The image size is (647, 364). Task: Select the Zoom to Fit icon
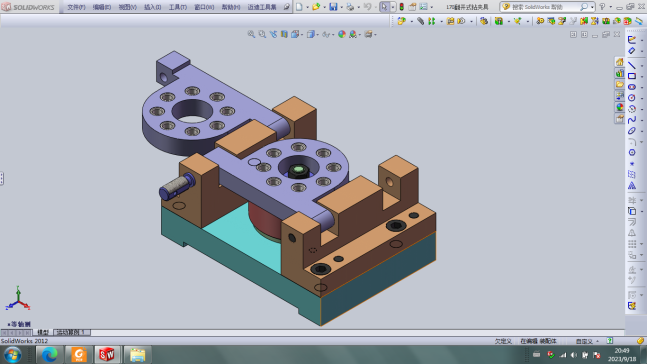251,34
